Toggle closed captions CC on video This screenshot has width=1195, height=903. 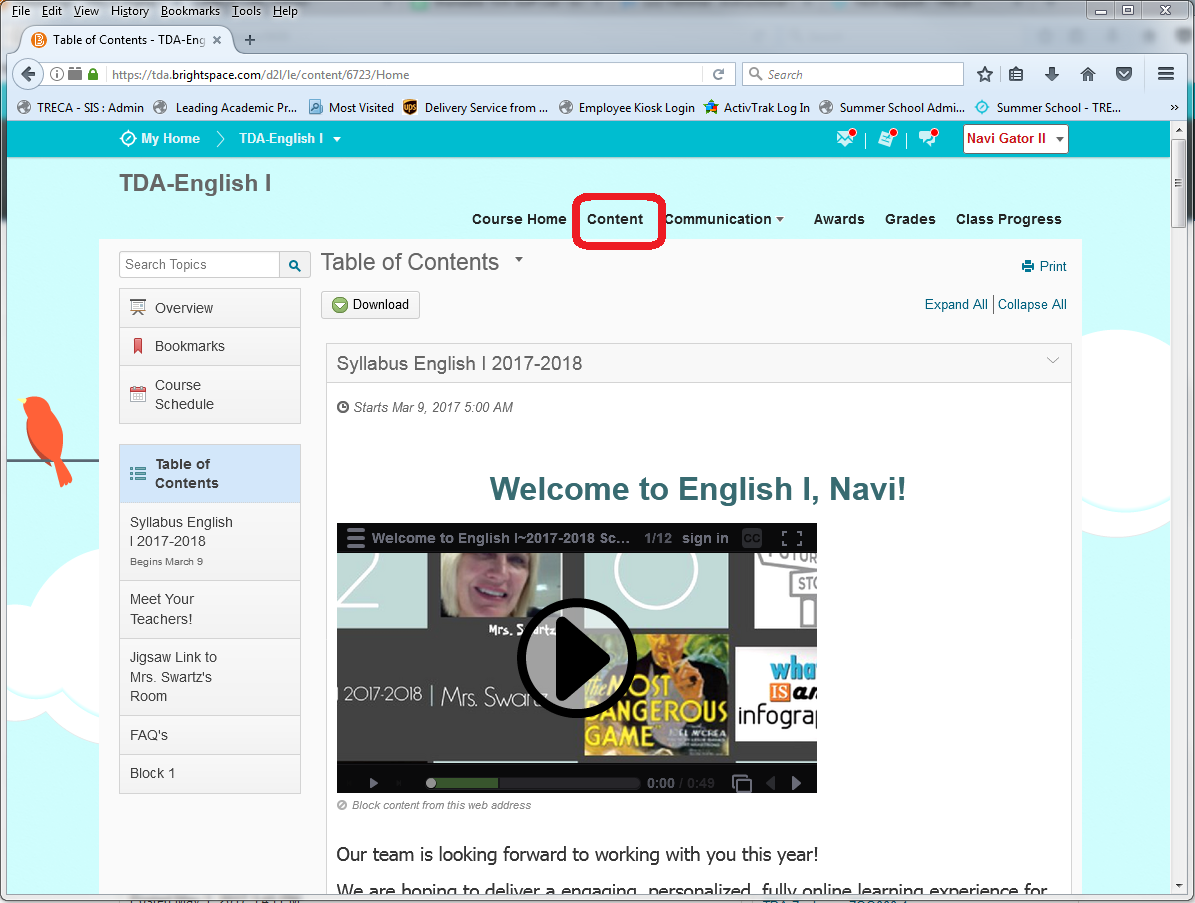coord(751,538)
